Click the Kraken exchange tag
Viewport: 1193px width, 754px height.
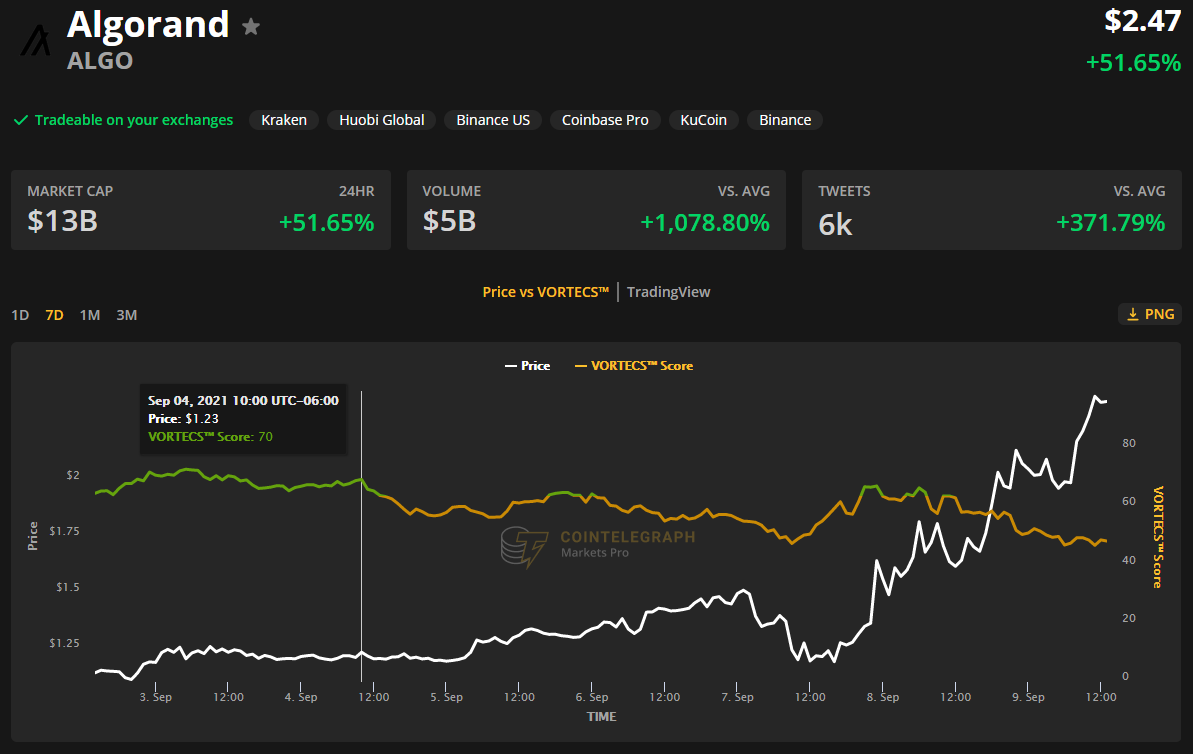[x=284, y=120]
